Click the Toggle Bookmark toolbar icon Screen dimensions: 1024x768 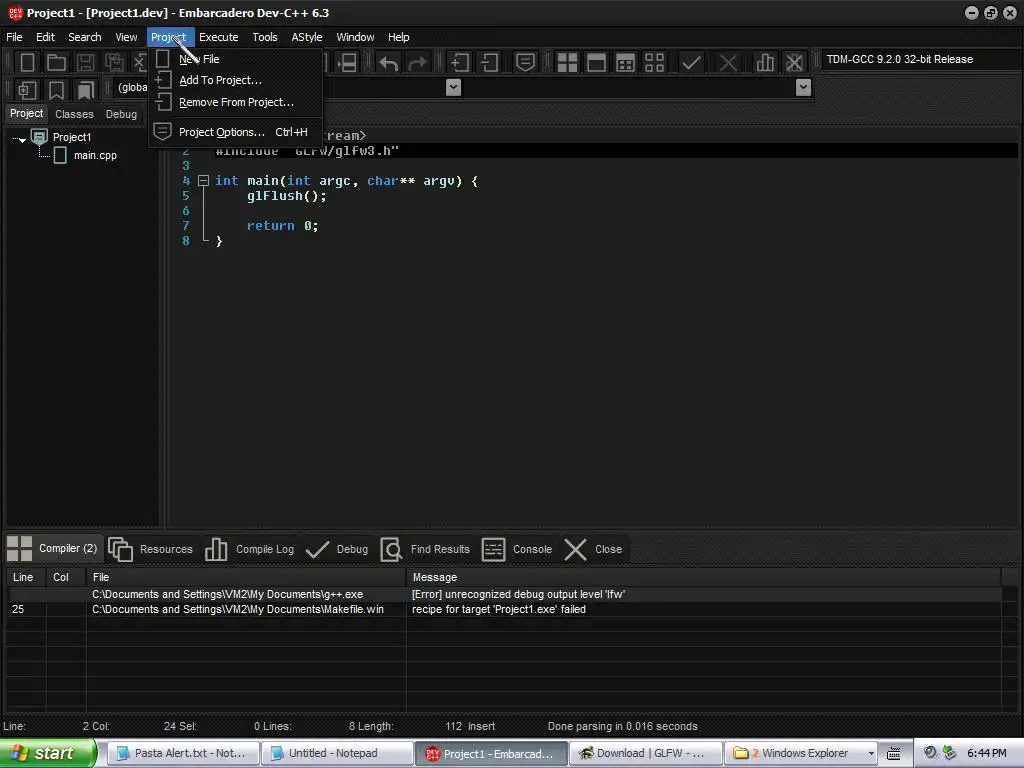pyautogui.click(x=57, y=89)
